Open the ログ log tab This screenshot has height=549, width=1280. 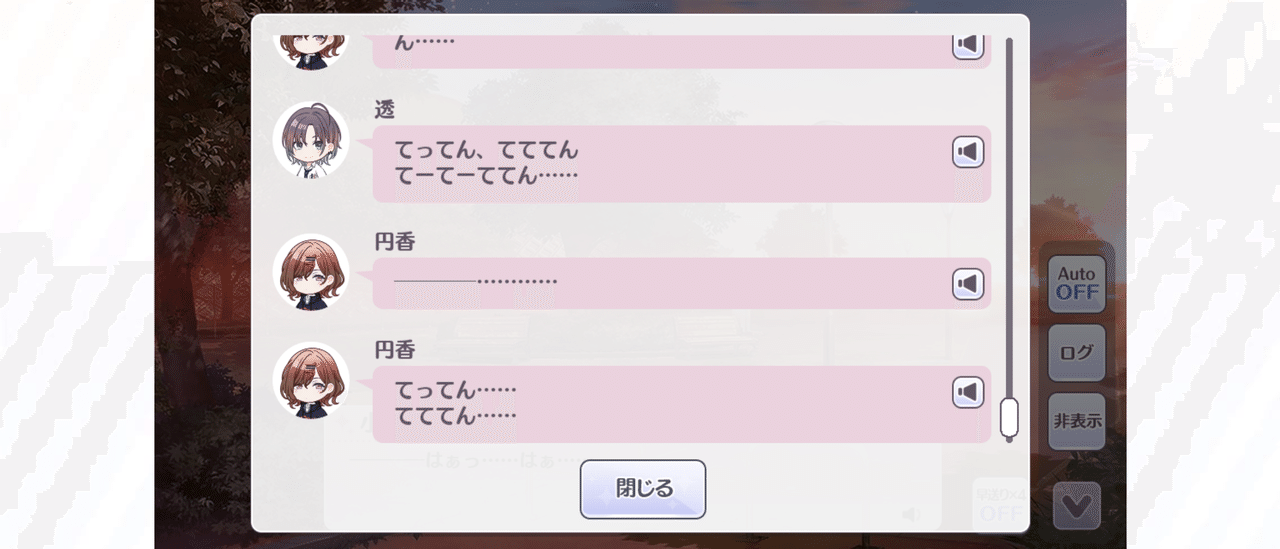click(1077, 353)
